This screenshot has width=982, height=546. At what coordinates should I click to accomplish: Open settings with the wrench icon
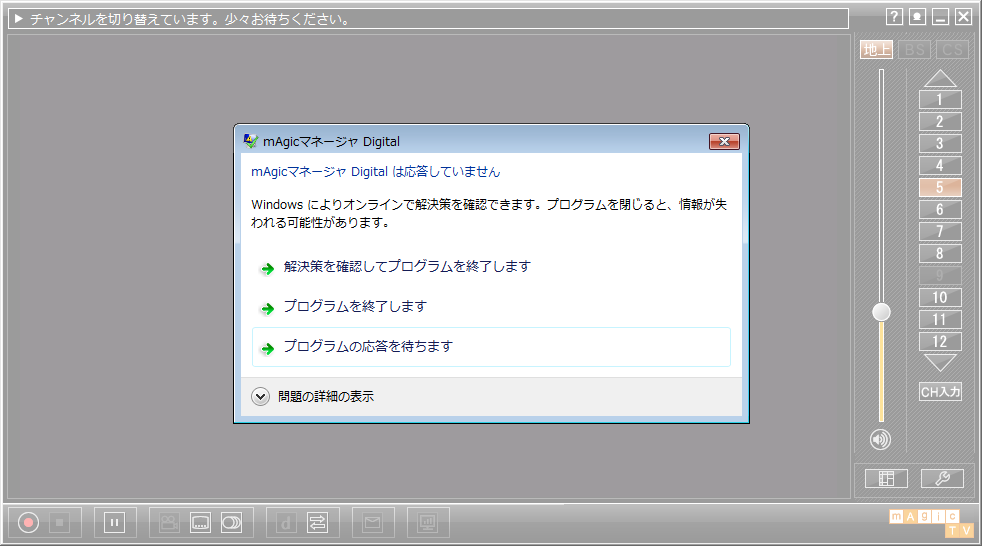(x=942, y=479)
